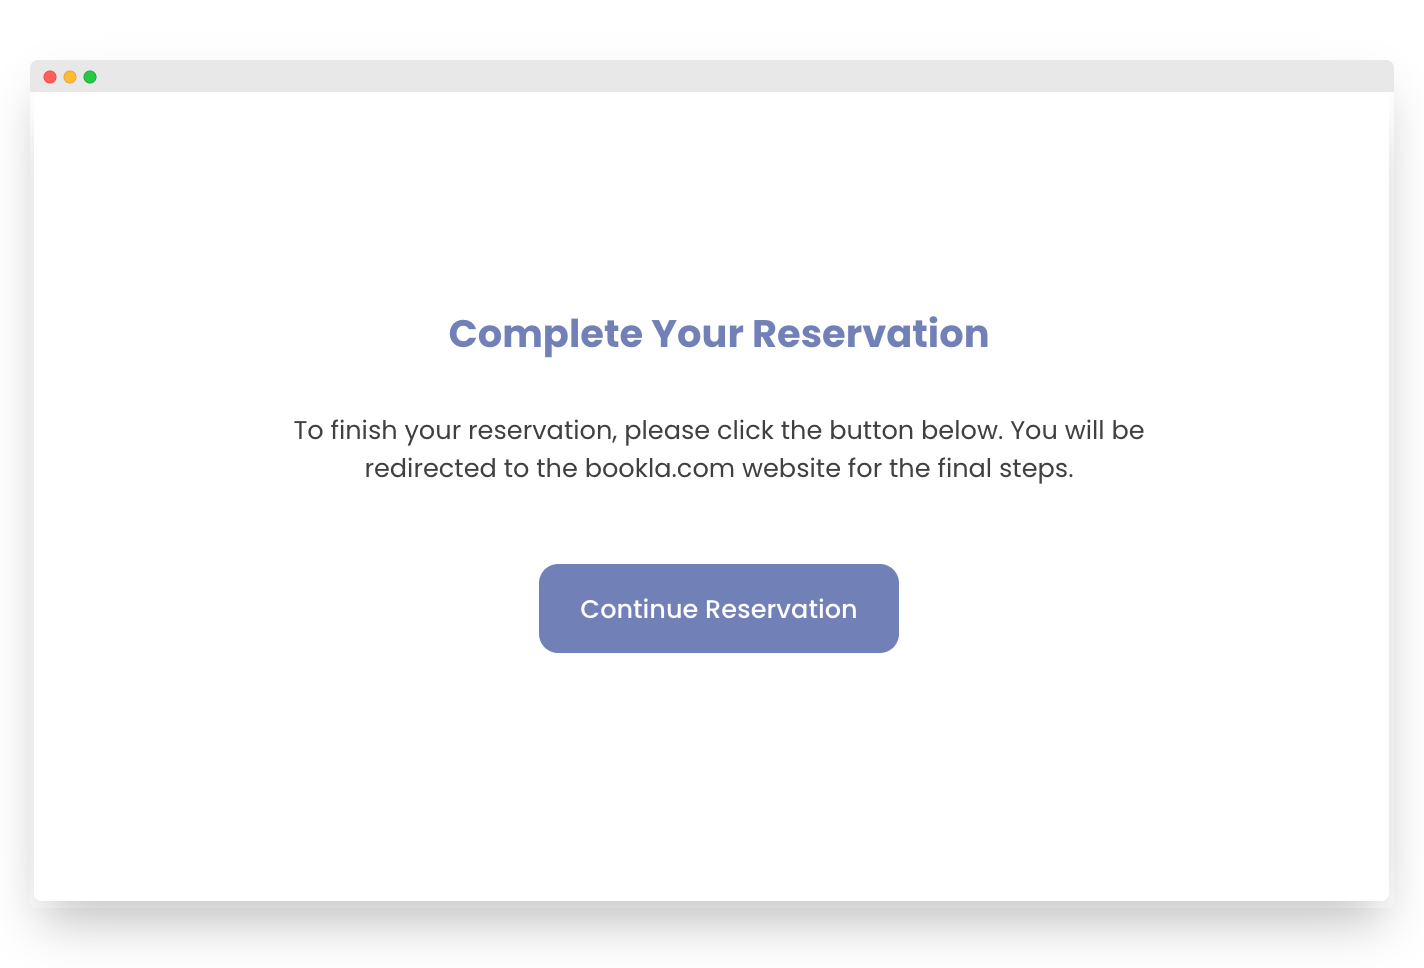Click the word 'Complete' in the heading

(544, 334)
